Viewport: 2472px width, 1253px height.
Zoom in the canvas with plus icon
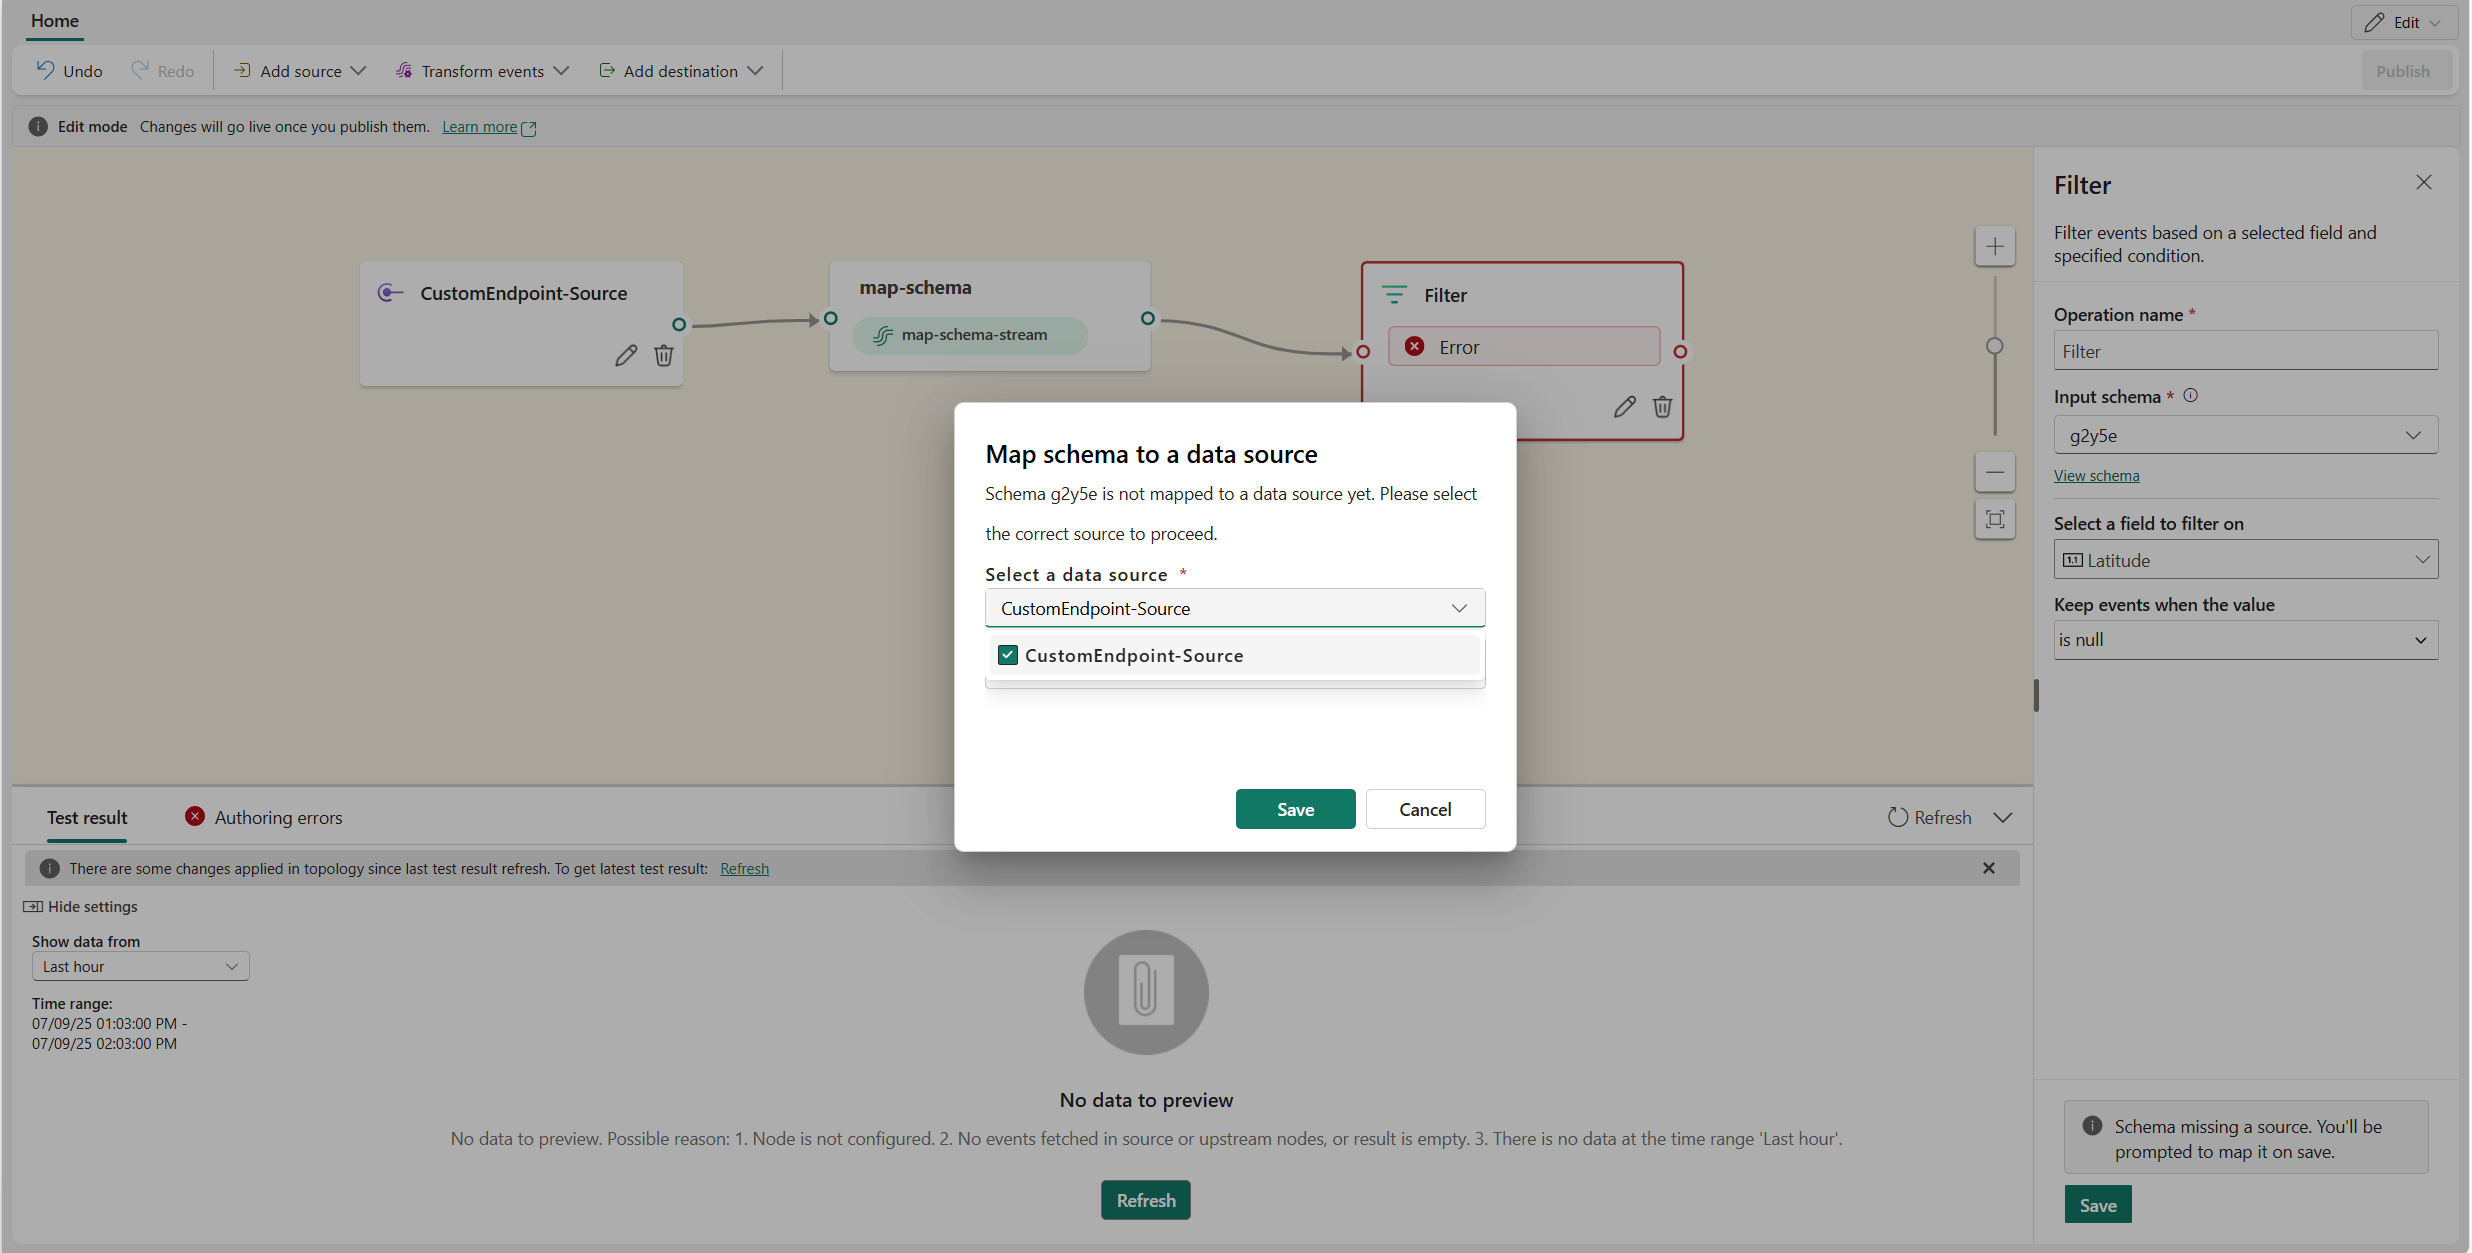(1995, 246)
